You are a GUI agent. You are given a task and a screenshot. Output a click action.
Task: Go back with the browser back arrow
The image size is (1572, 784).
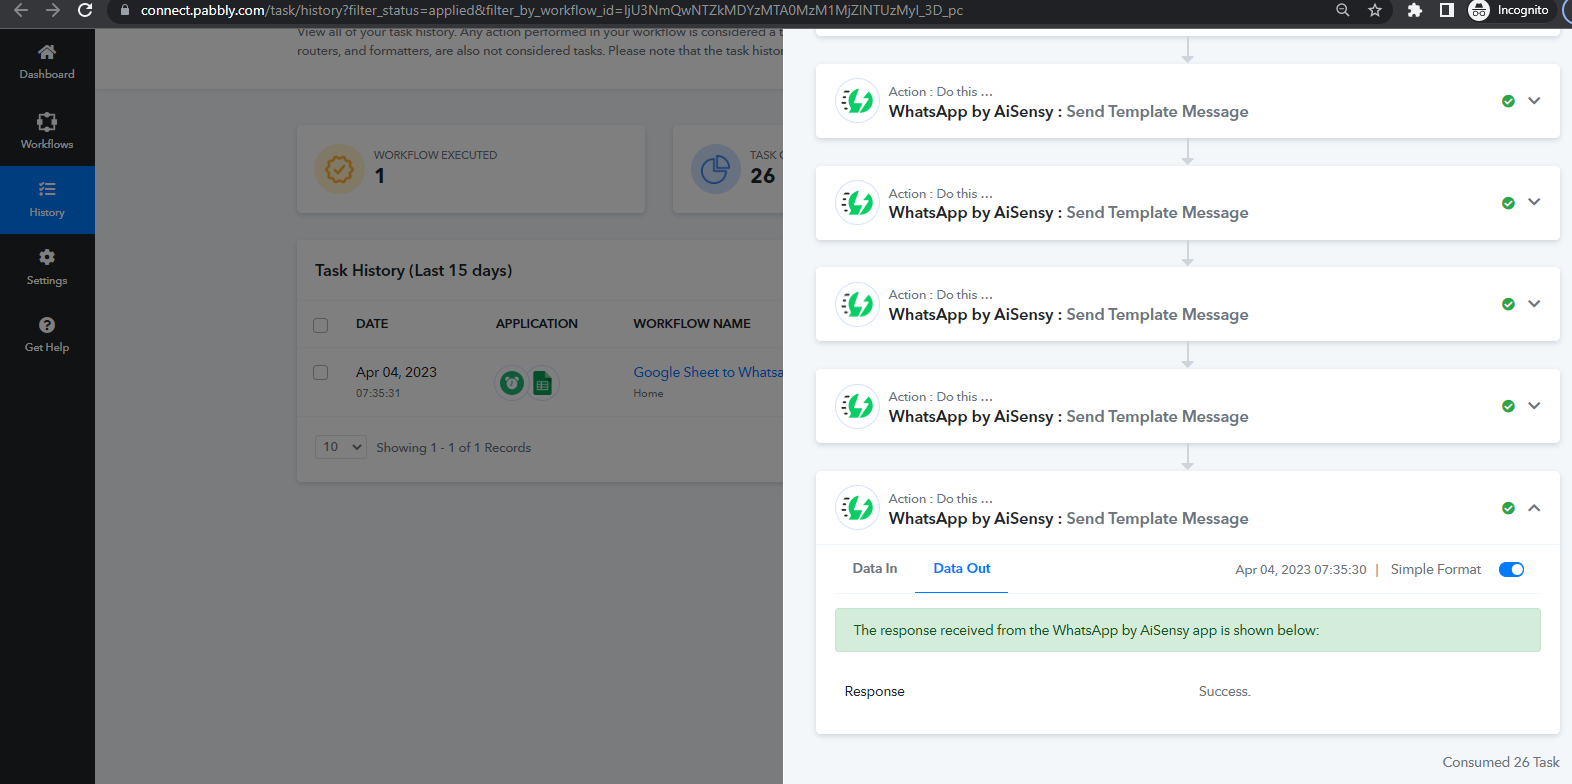pyautogui.click(x=21, y=10)
